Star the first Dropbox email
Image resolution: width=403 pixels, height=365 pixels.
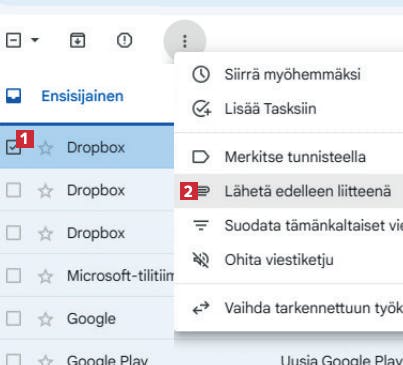coord(45,148)
